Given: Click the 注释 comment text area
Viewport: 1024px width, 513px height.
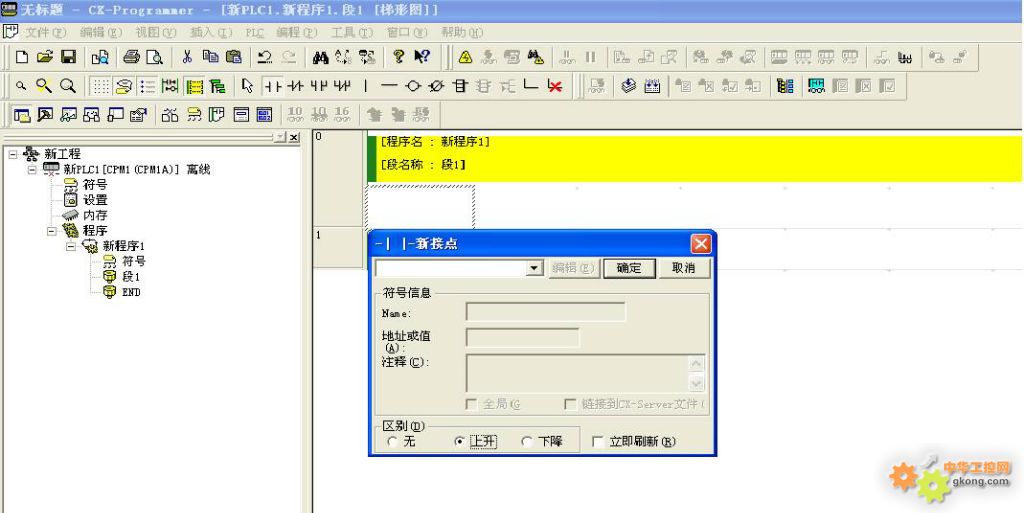Looking at the screenshot, I should click(578, 373).
